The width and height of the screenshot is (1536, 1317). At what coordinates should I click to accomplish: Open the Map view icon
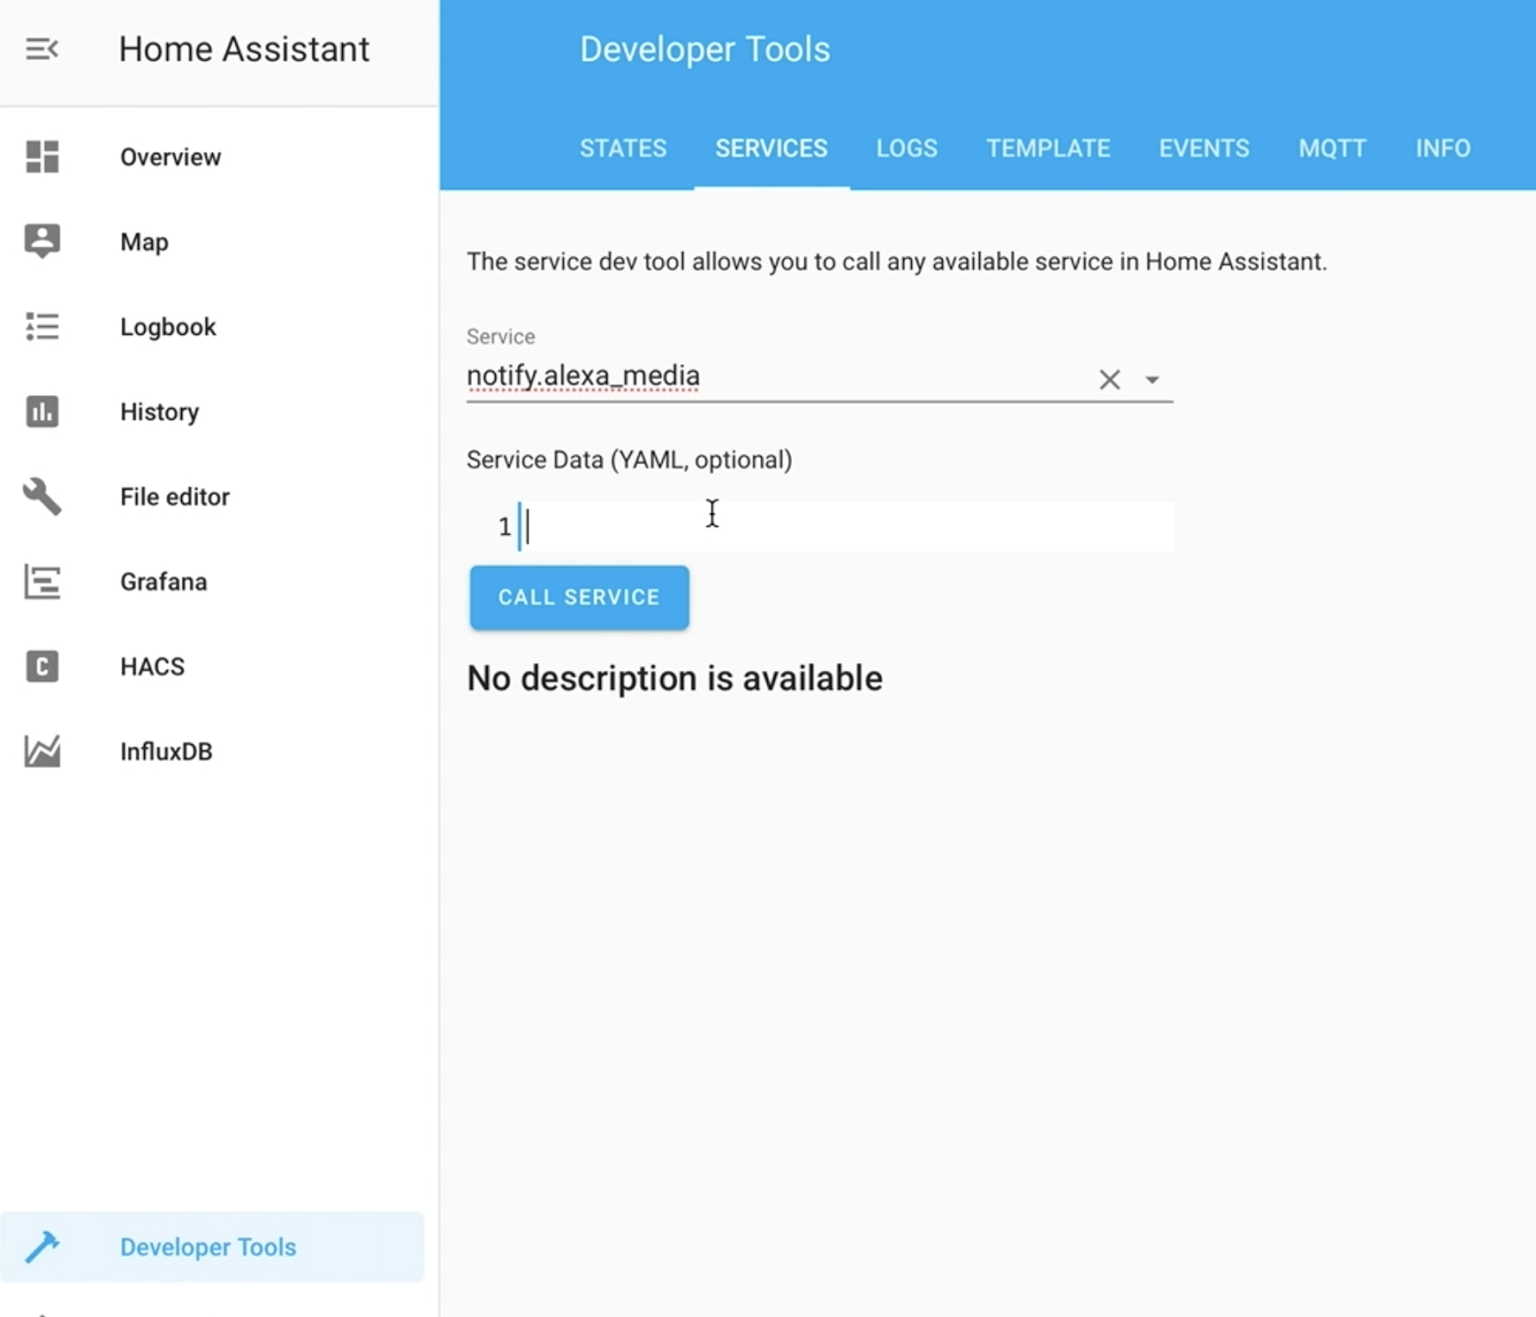(42, 241)
